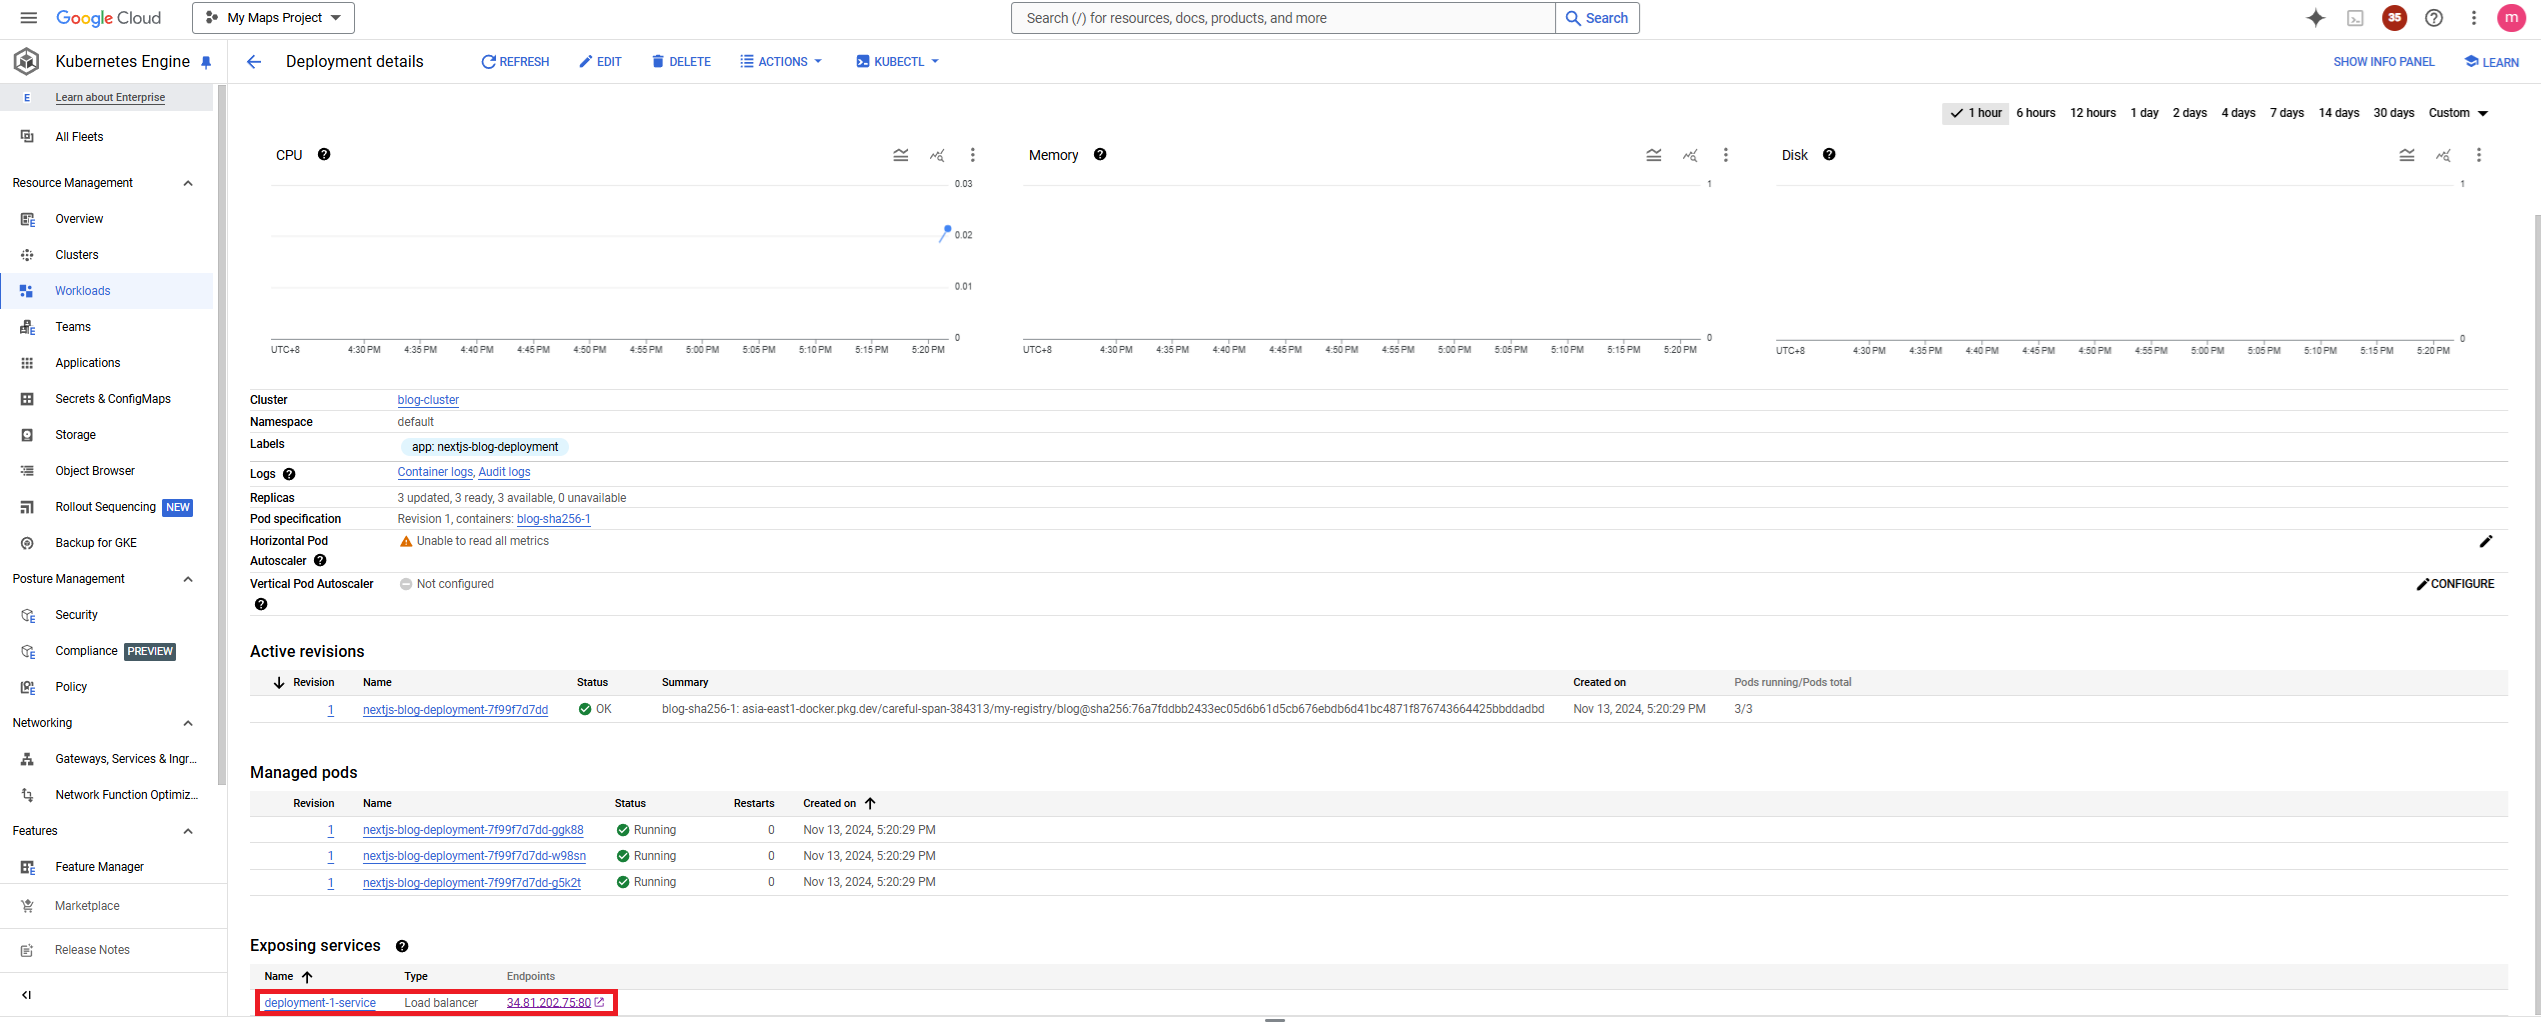Click the Disk chart help icon
Viewport: 2541px width, 1023px height.
(x=1829, y=155)
